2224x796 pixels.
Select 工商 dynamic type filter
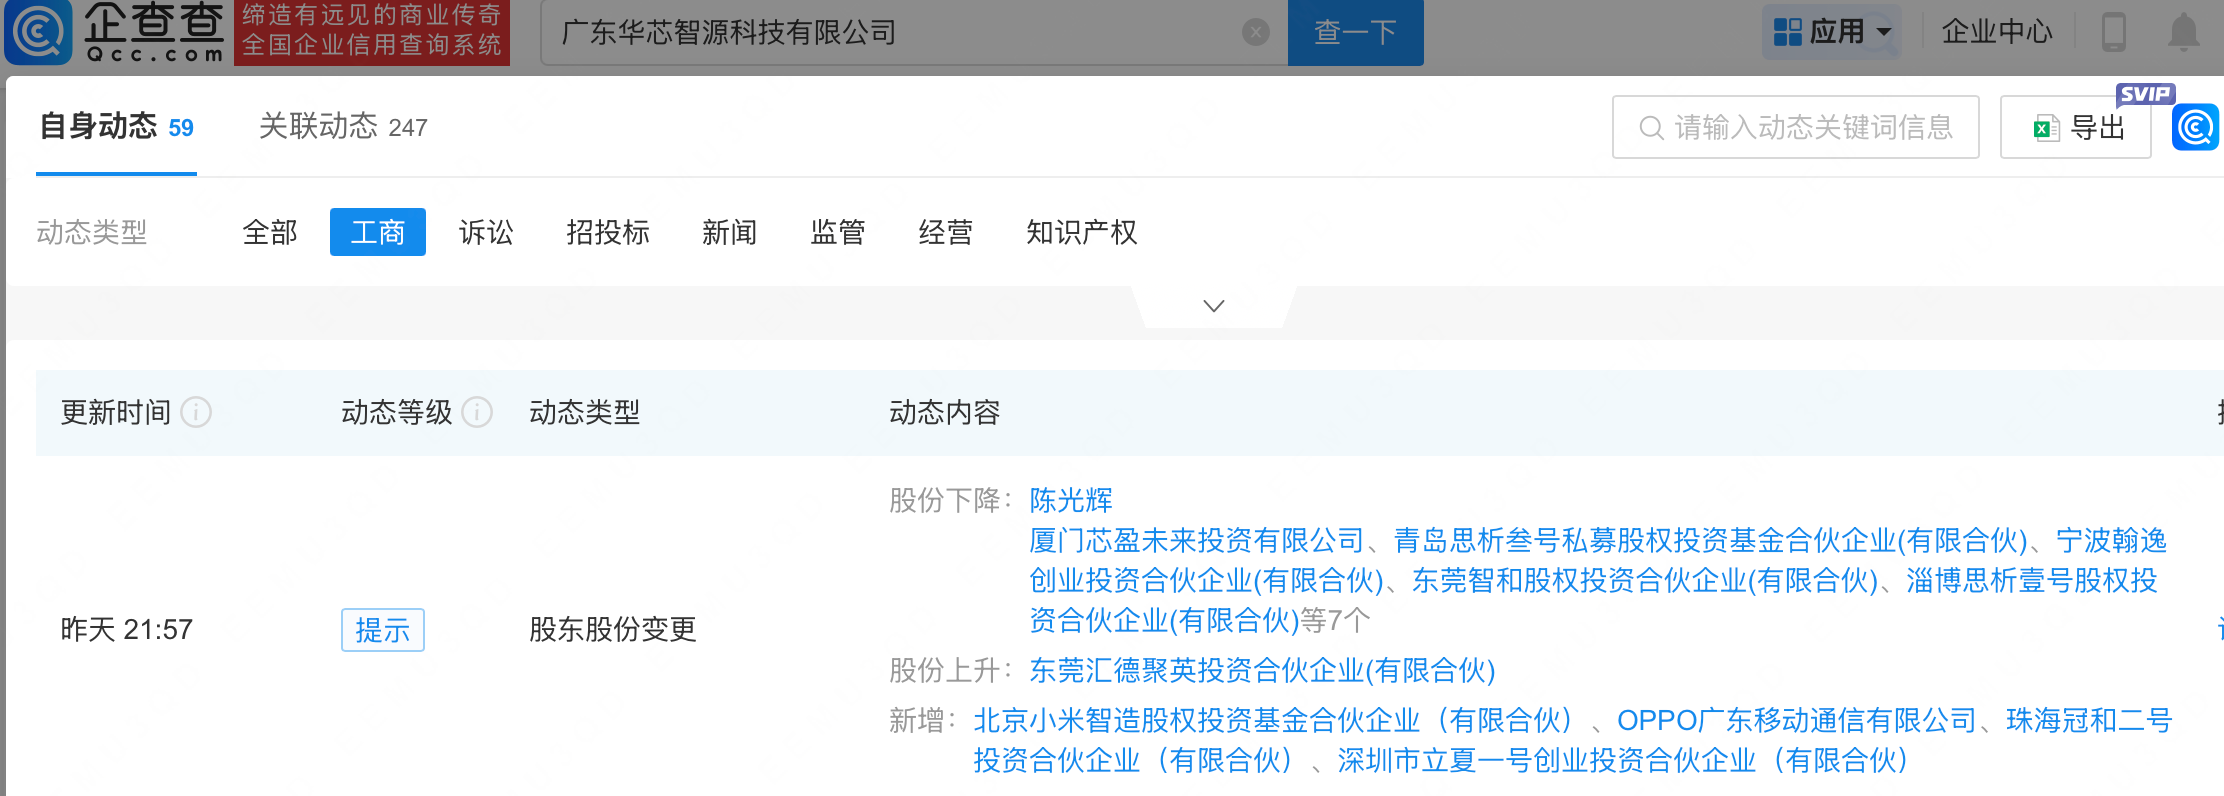click(x=377, y=232)
